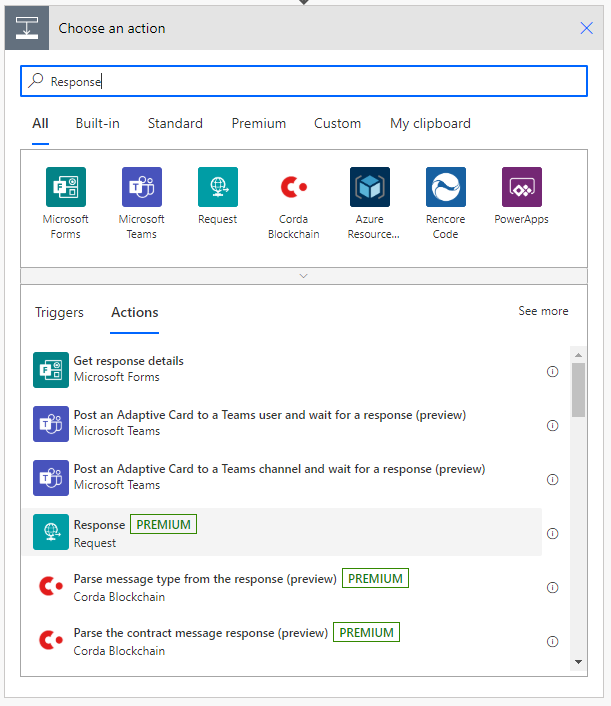
Task: Show info for Teams user adaptive card action
Action: [552, 425]
